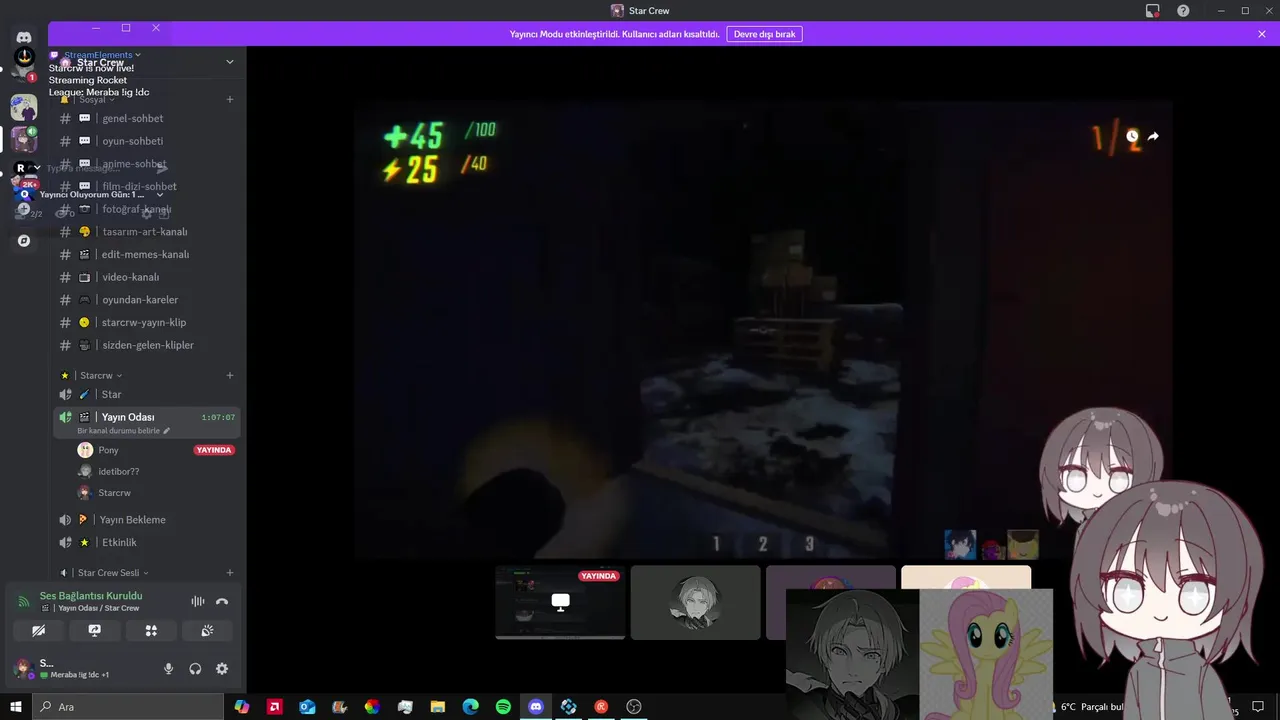Viewport: 1280px width, 720px height.
Task: Add a channel to Sosyal category
Action: pos(230,99)
